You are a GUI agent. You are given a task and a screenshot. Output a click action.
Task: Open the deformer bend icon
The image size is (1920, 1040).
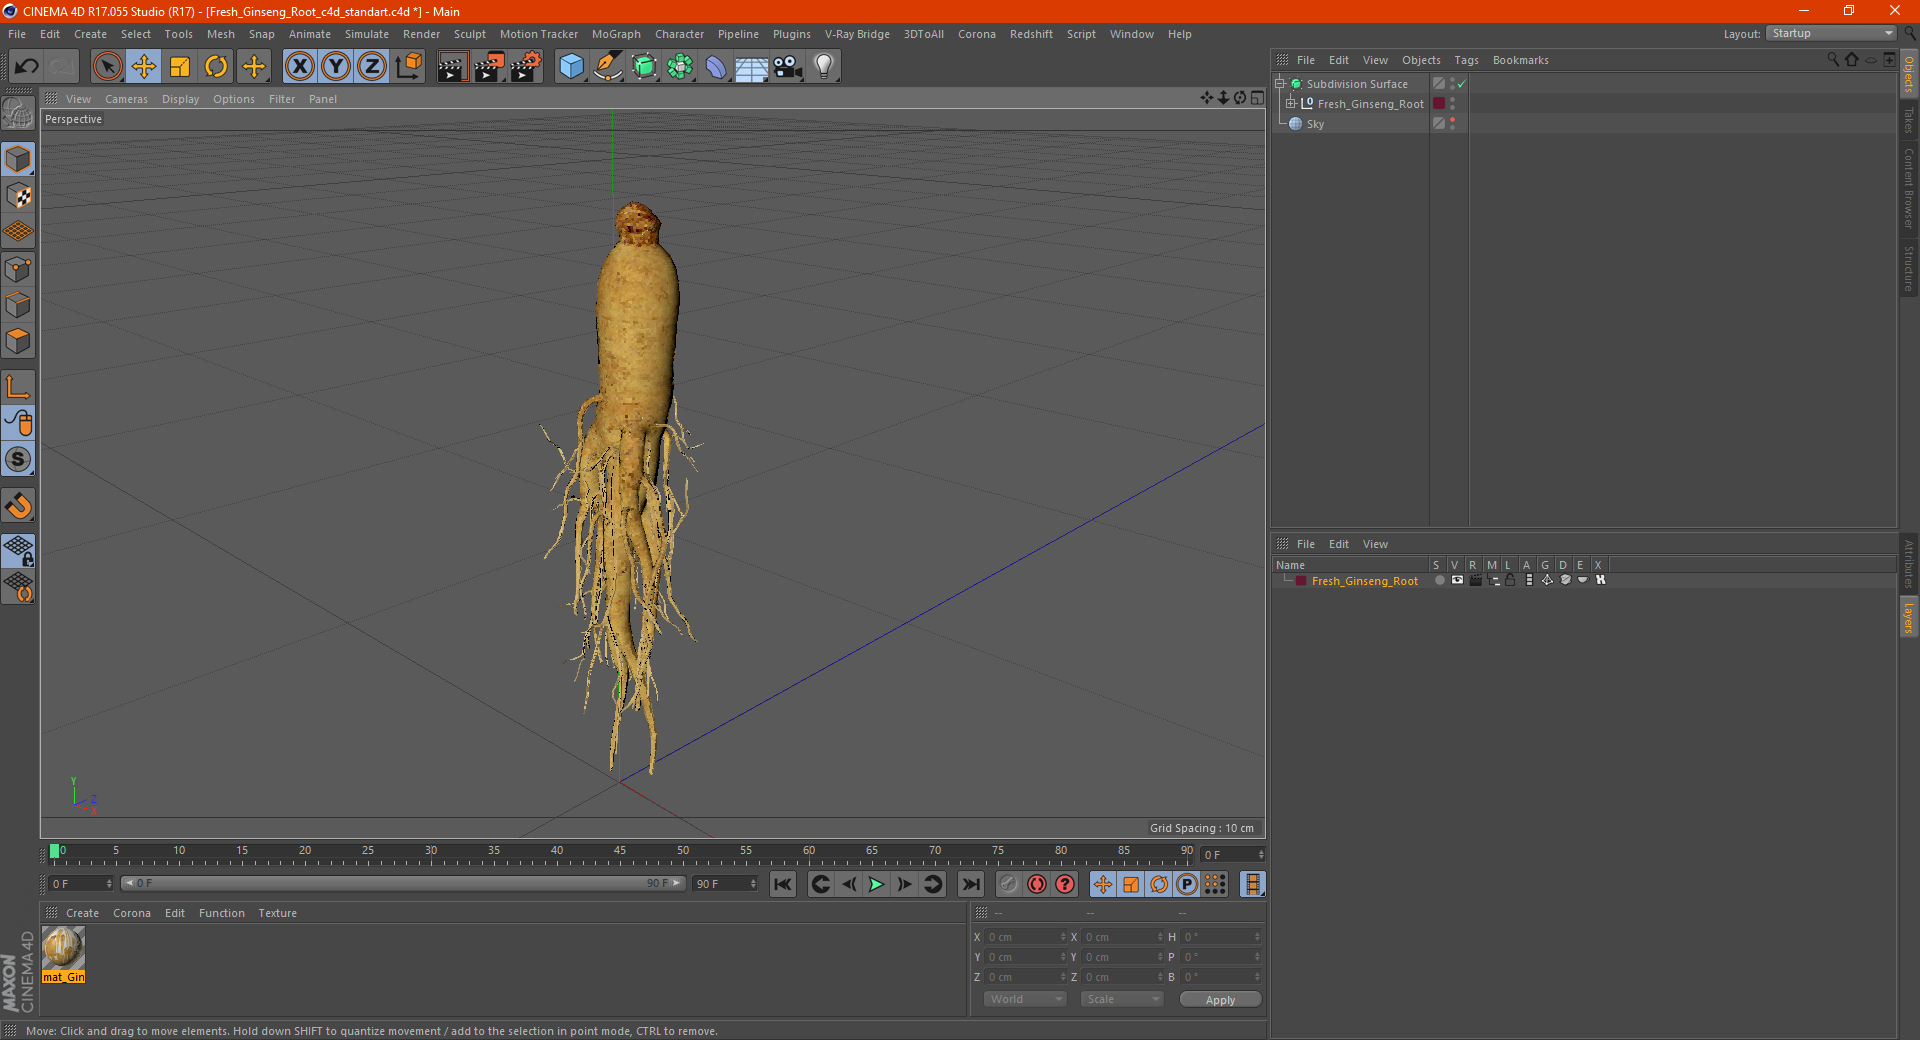tap(716, 67)
